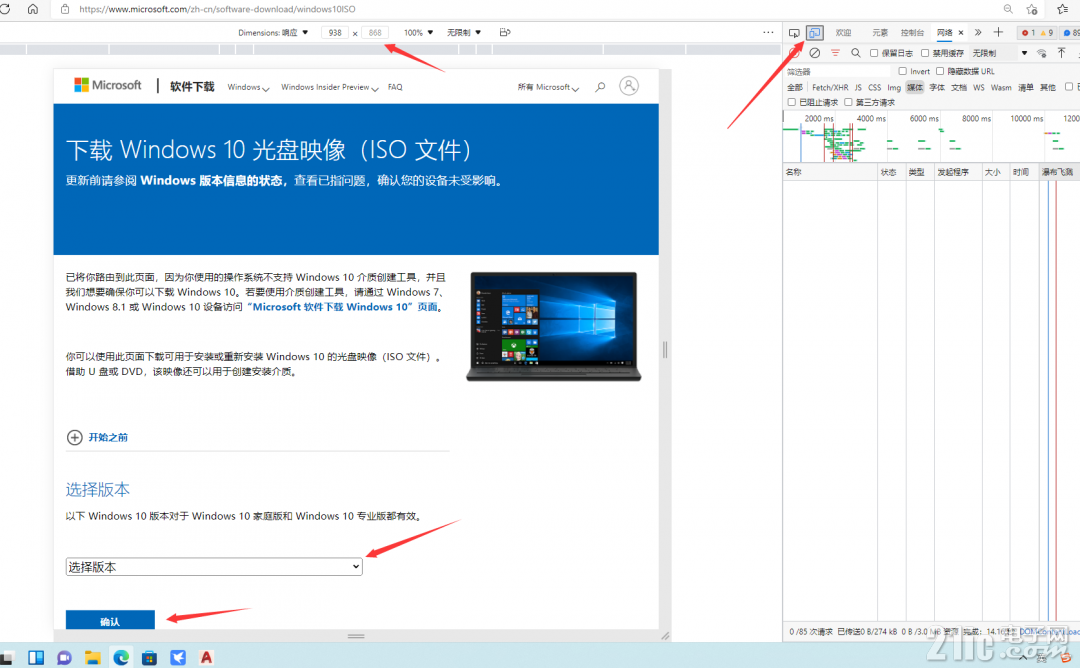Click the Windows 版本信息的状态 link

211,180
